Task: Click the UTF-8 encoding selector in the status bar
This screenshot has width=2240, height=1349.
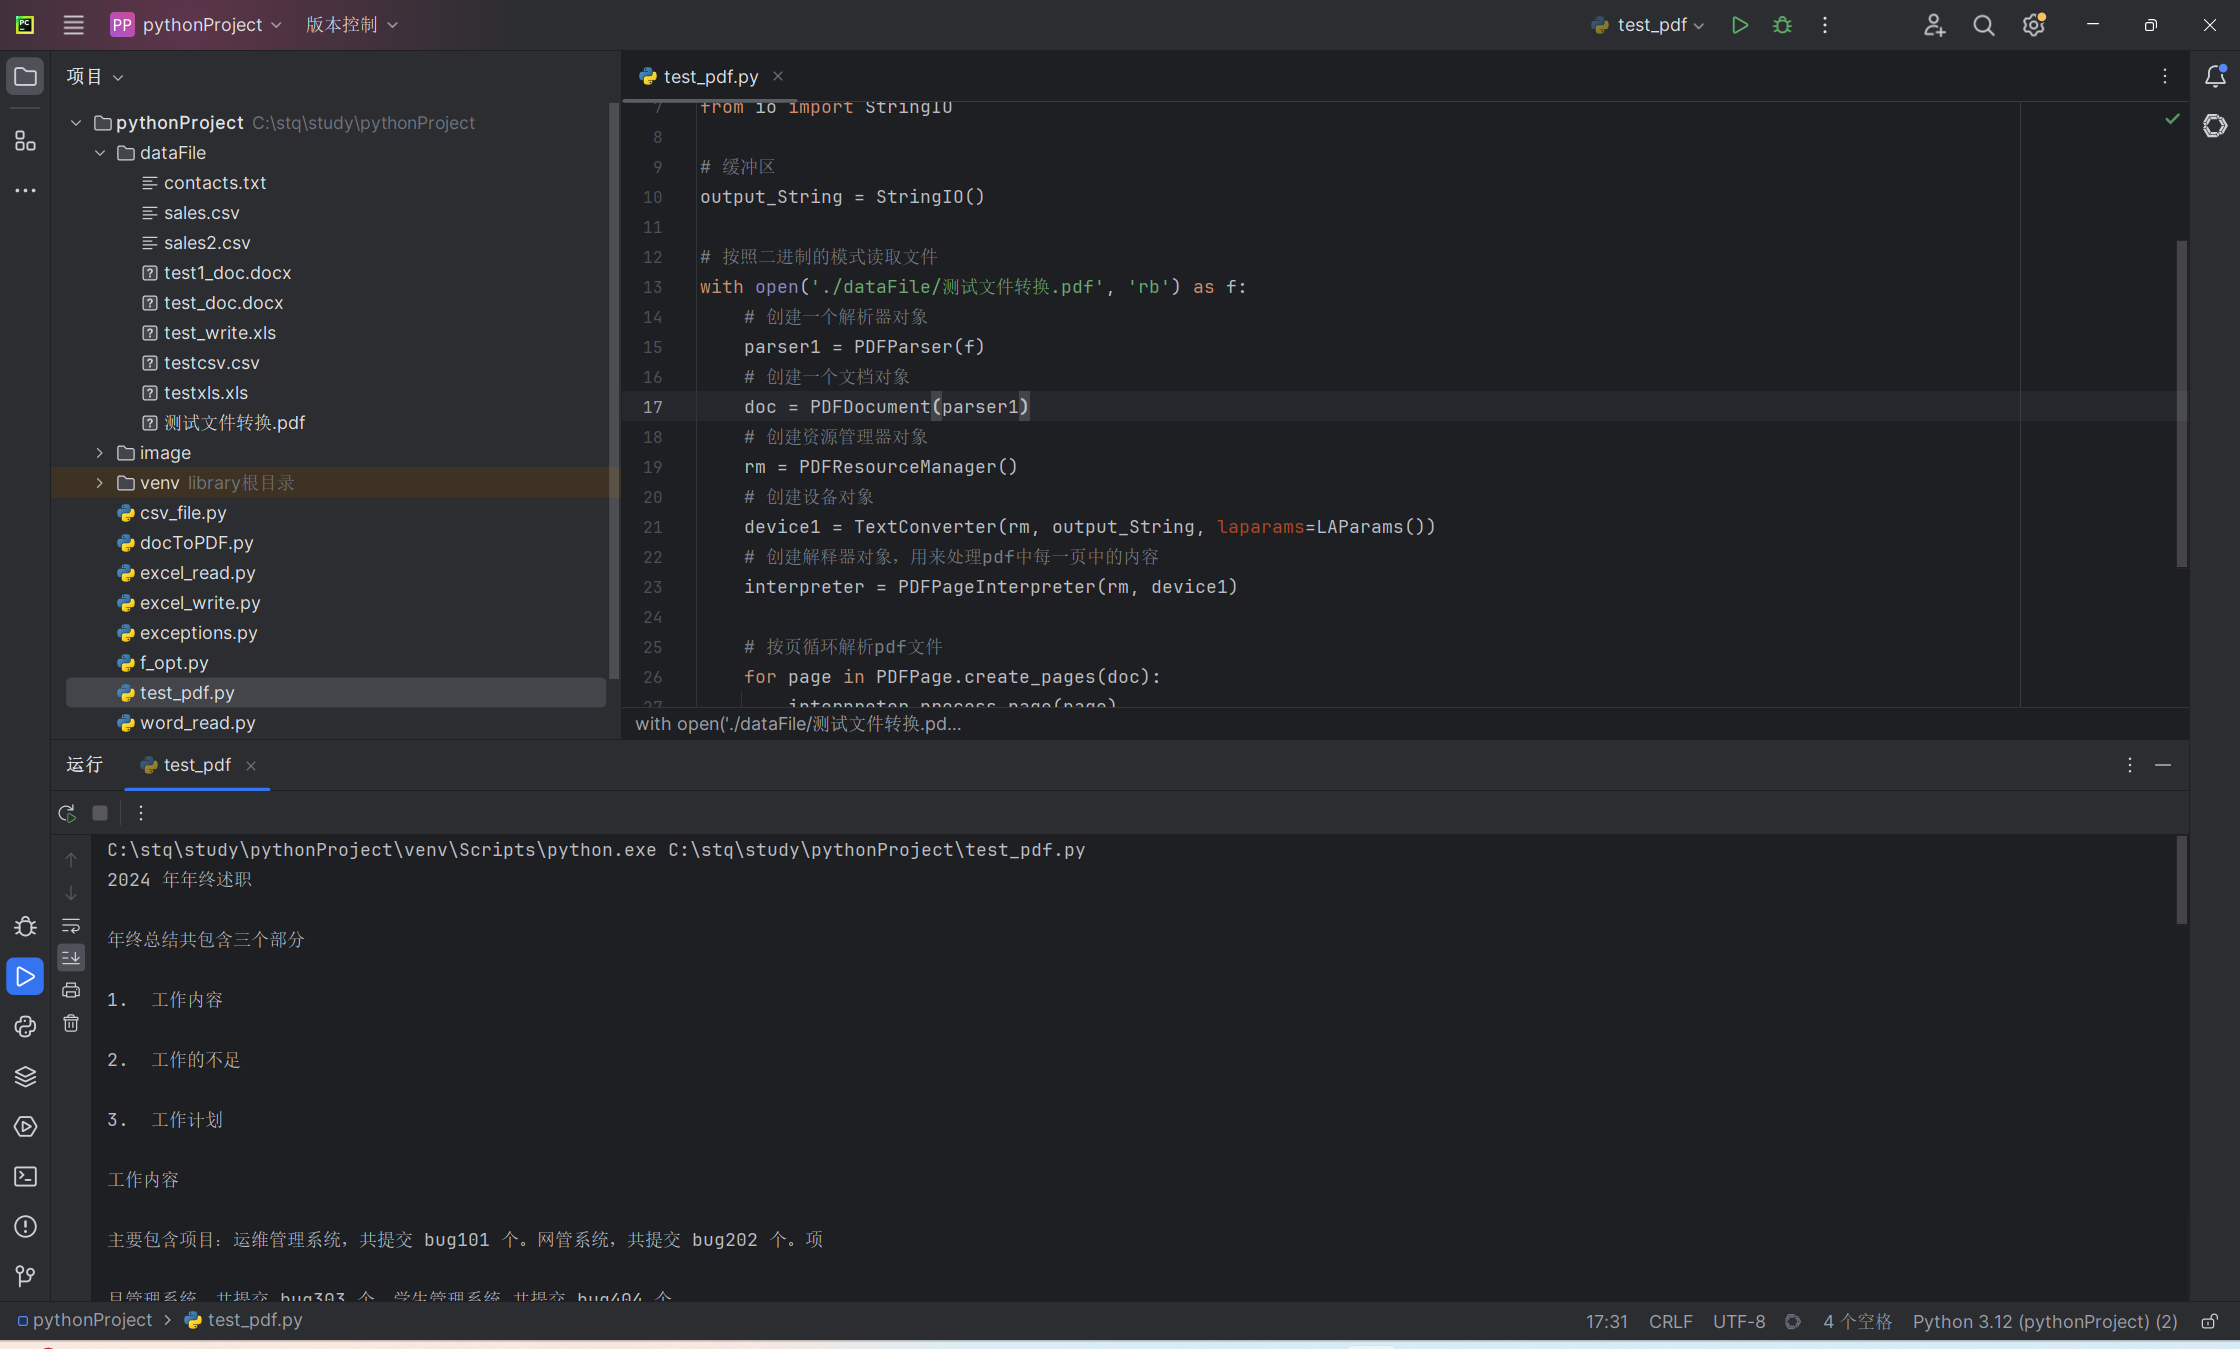Action: [1738, 1321]
